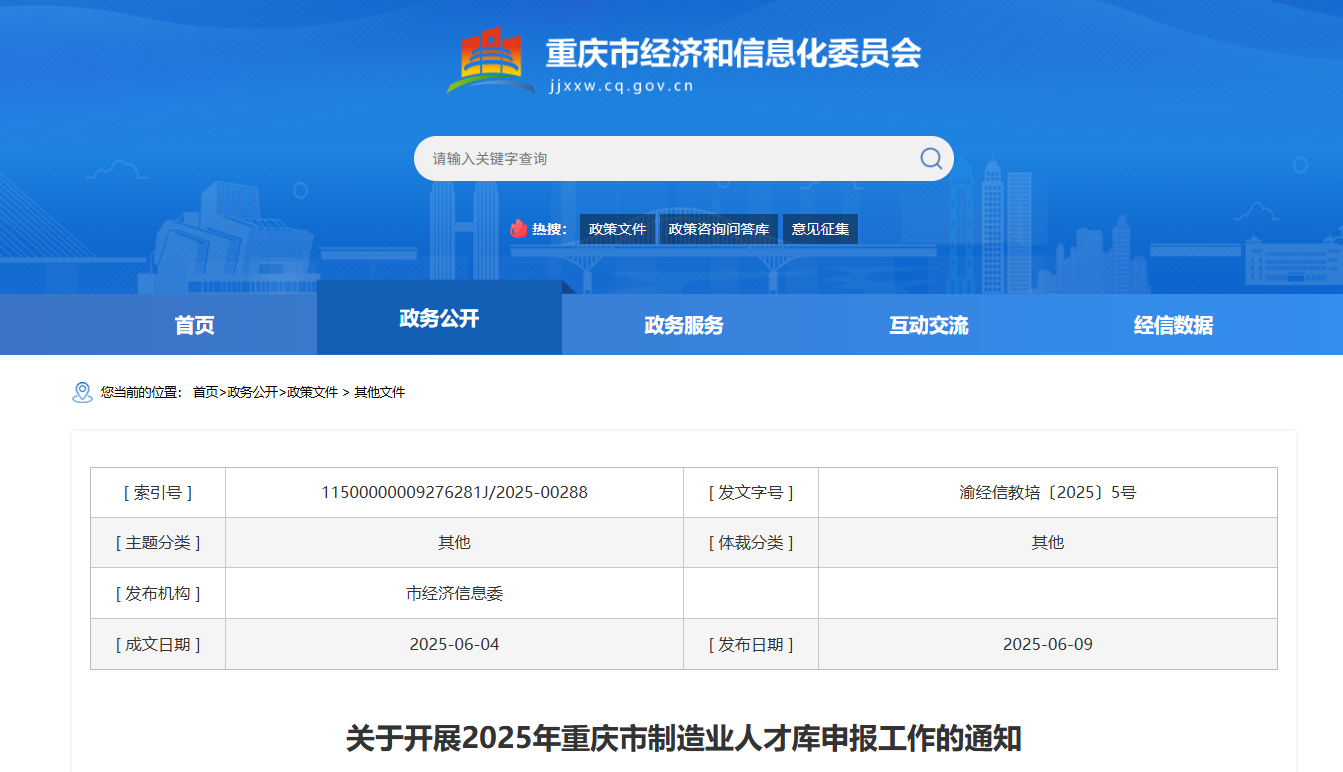Open the 意见征集 hot search tag
1343x772 pixels.
point(820,229)
